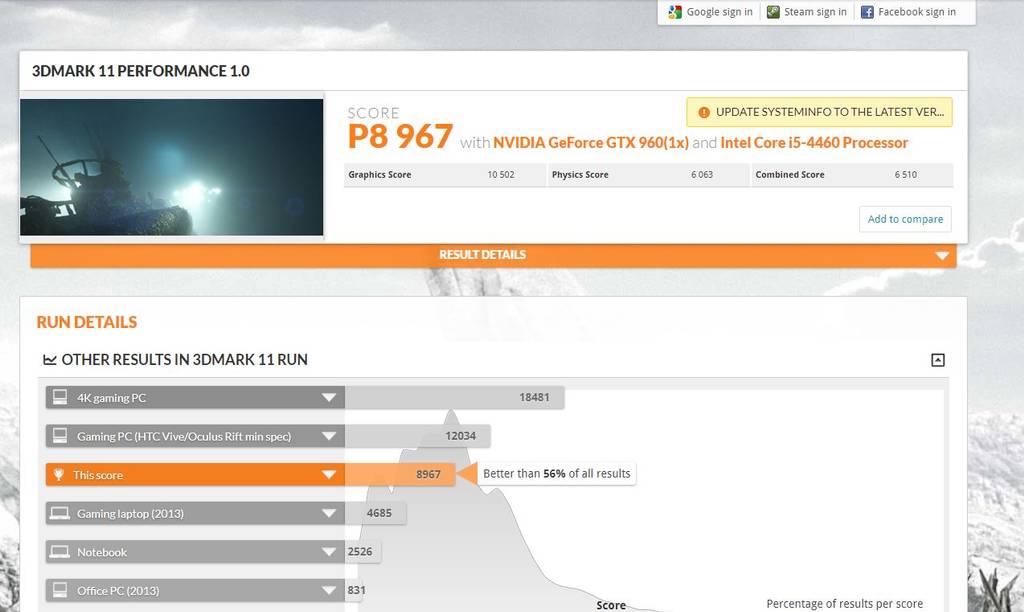Click the 4685 score bar value
The width and height of the screenshot is (1024, 612).
(379, 513)
